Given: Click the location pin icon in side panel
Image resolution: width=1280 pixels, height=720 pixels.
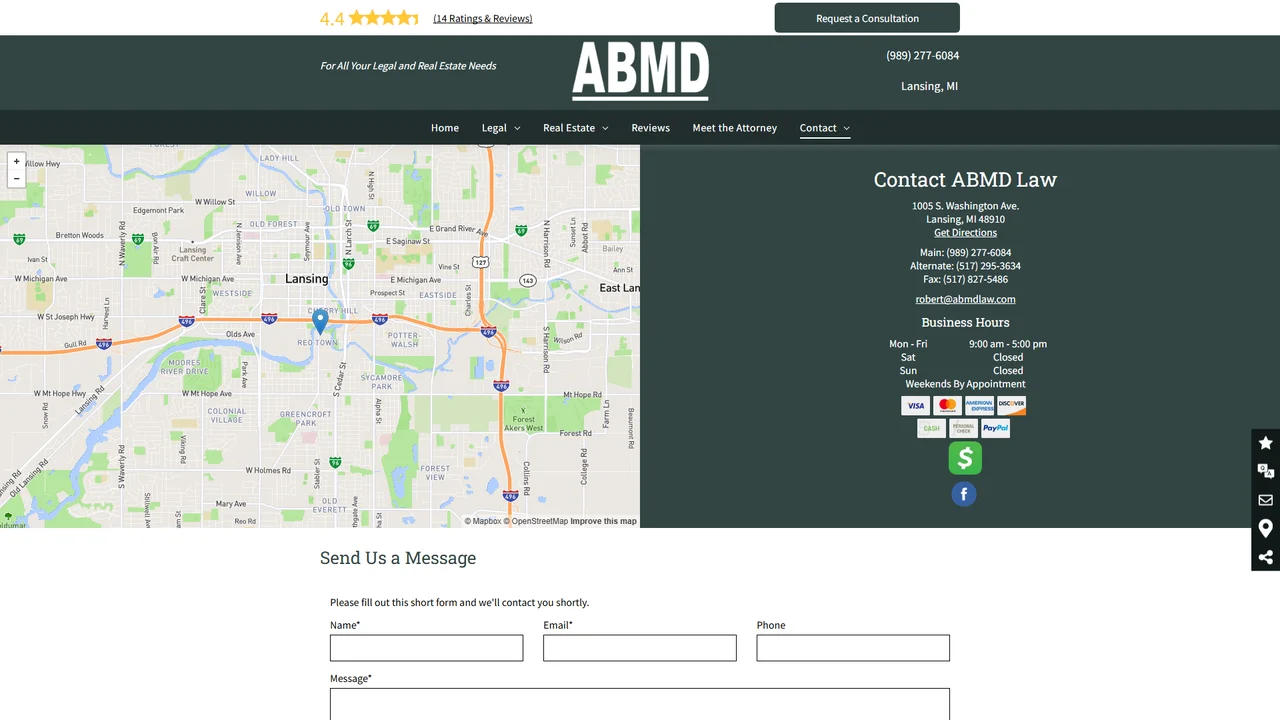Looking at the screenshot, I should pyautogui.click(x=1265, y=529).
